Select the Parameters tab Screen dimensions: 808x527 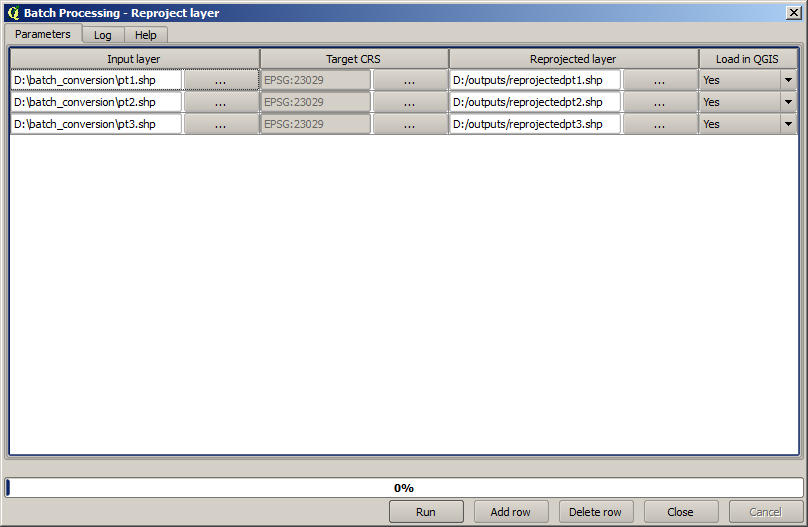43,34
